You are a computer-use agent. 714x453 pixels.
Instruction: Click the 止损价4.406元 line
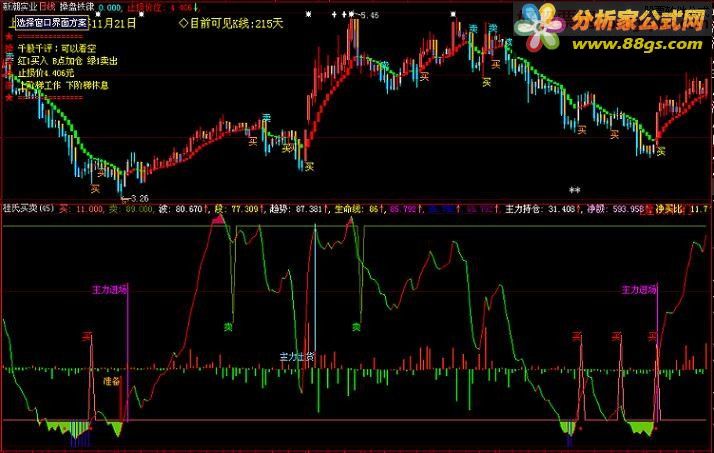[46, 73]
